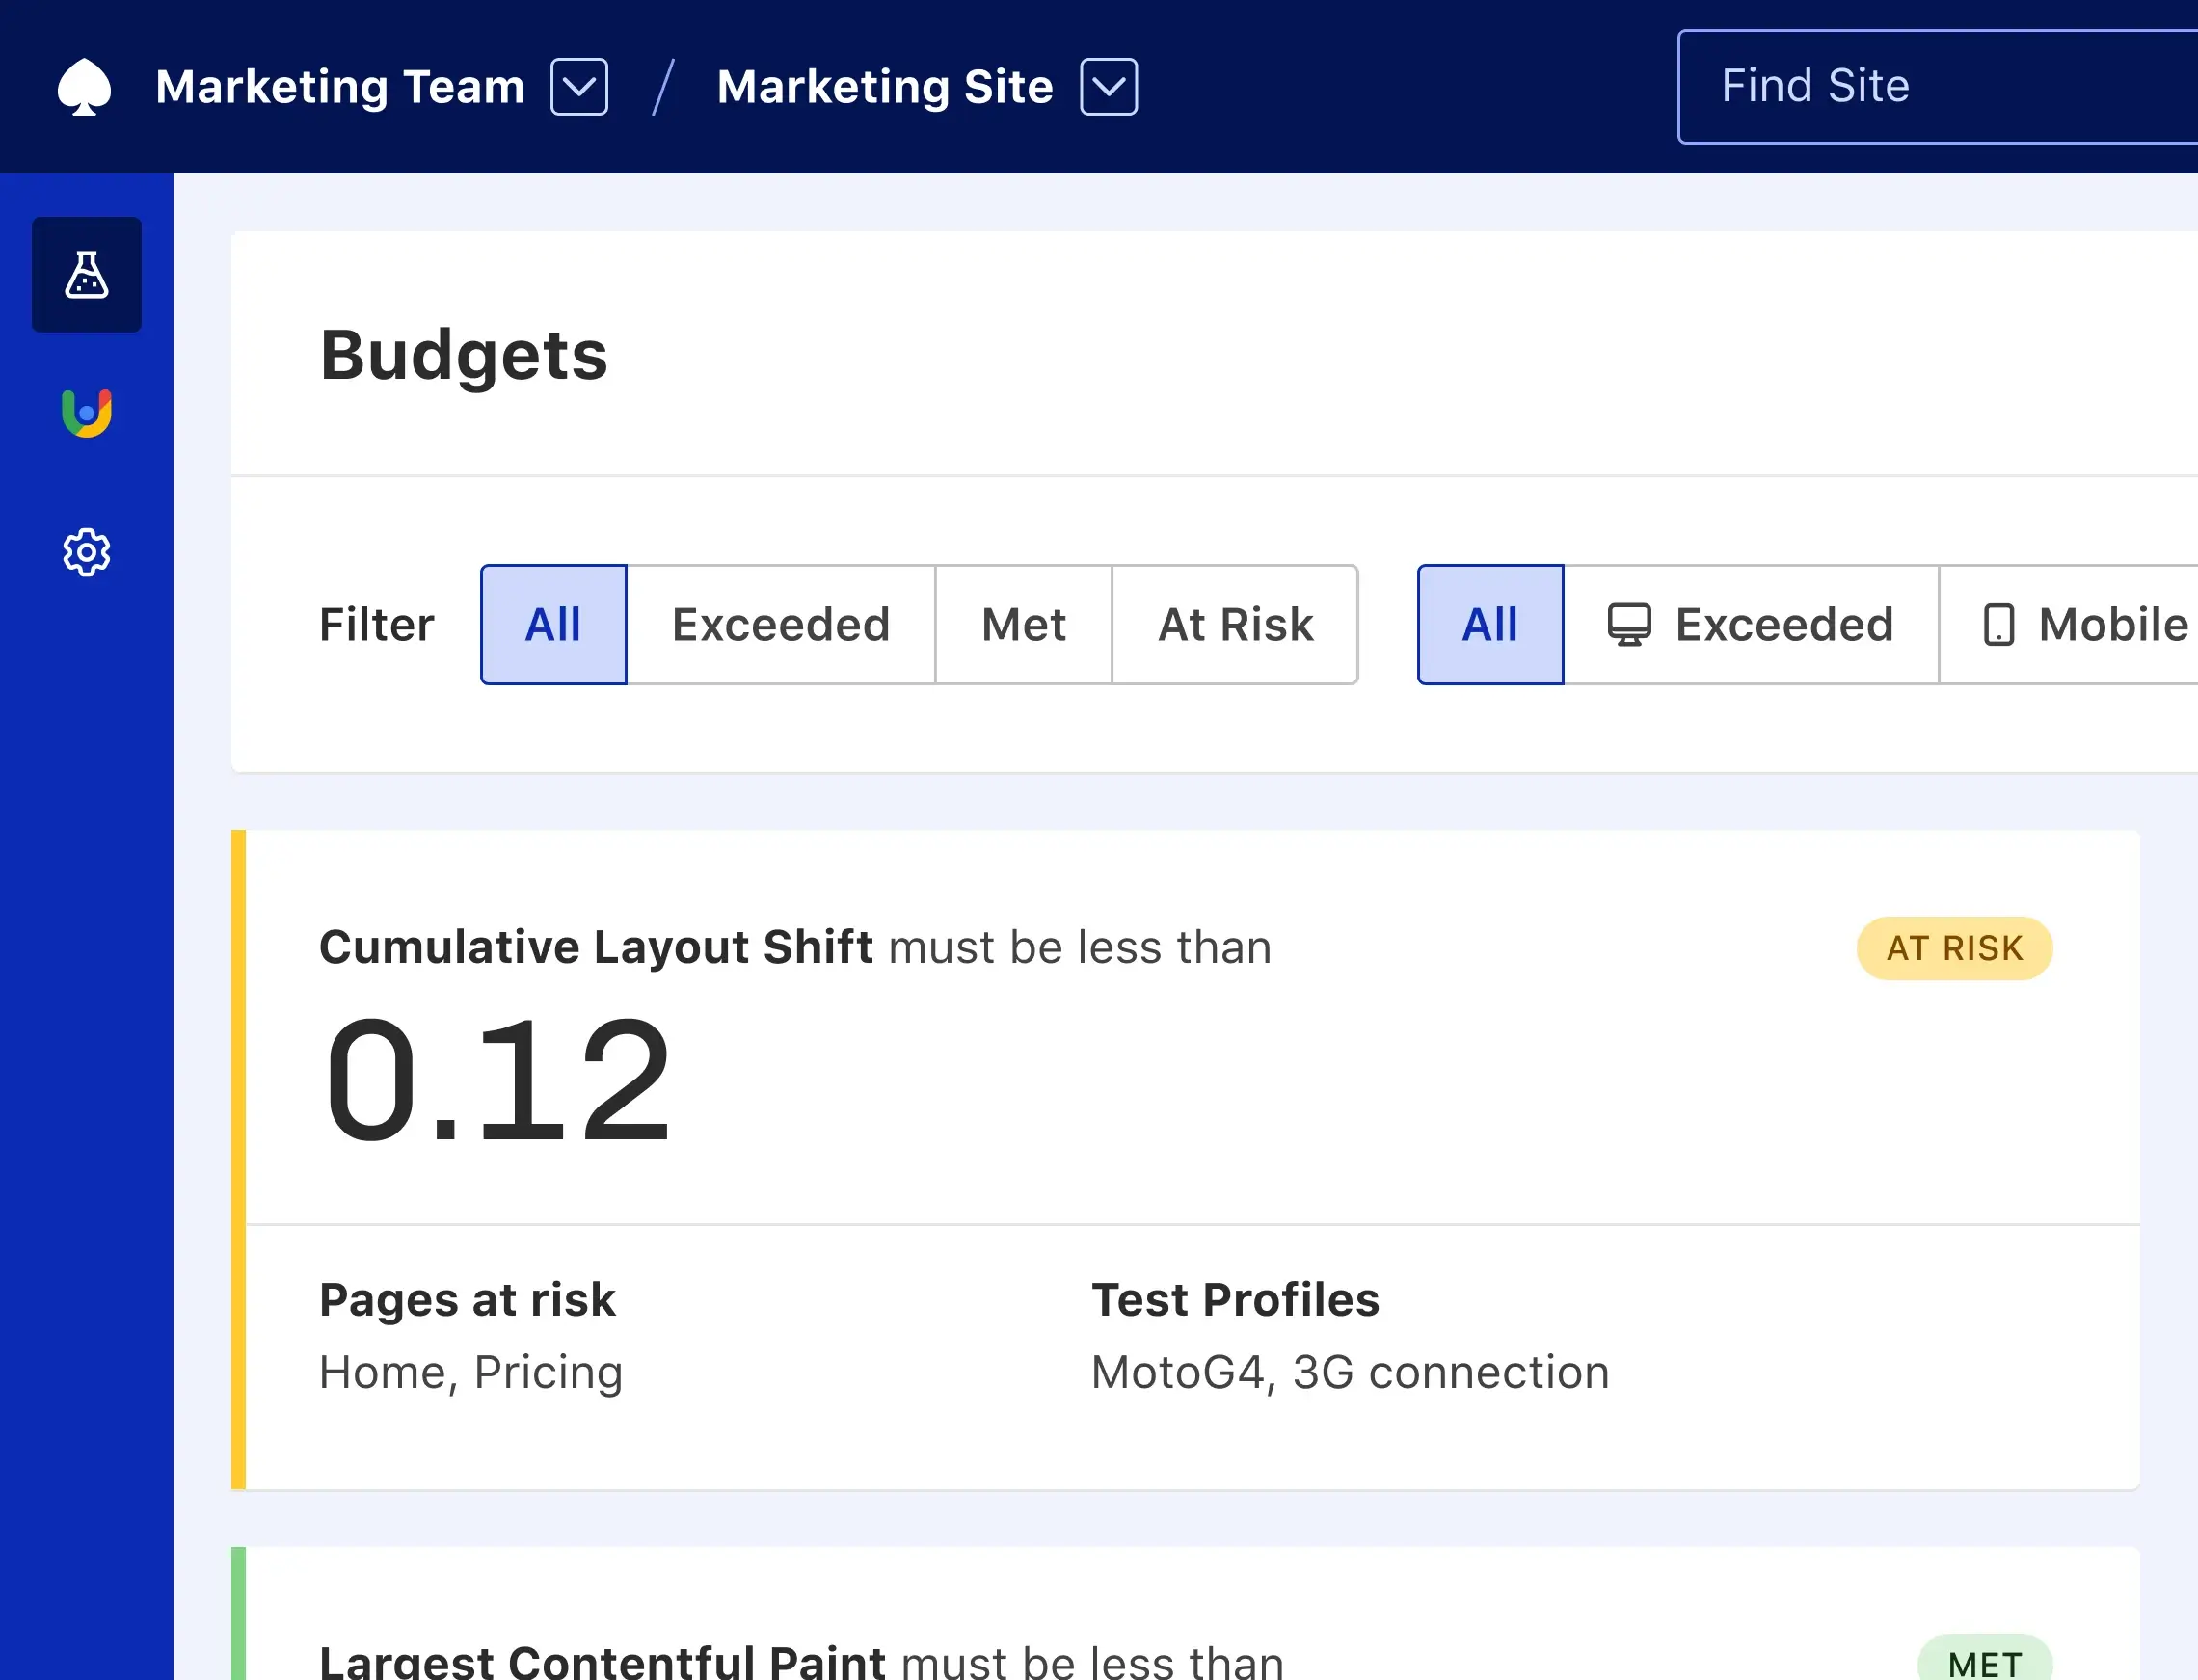Open the flask tests sidebar icon
The width and height of the screenshot is (2198, 1680).
[x=87, y=275]
